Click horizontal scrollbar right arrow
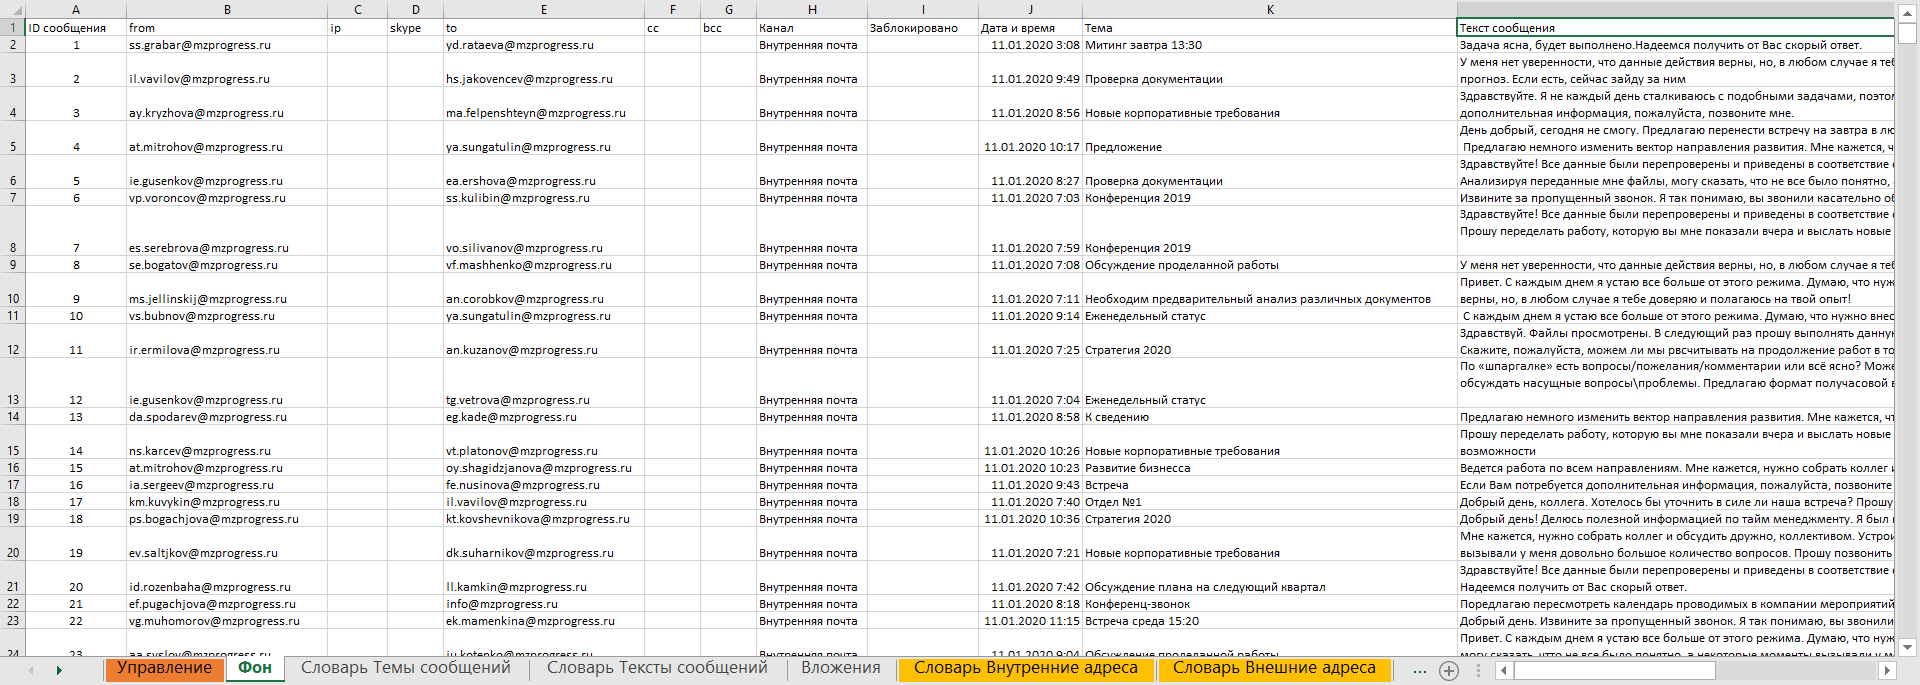Image resolution: width=1920 pixels, height=685 pixels. (x=1887, y=671)
